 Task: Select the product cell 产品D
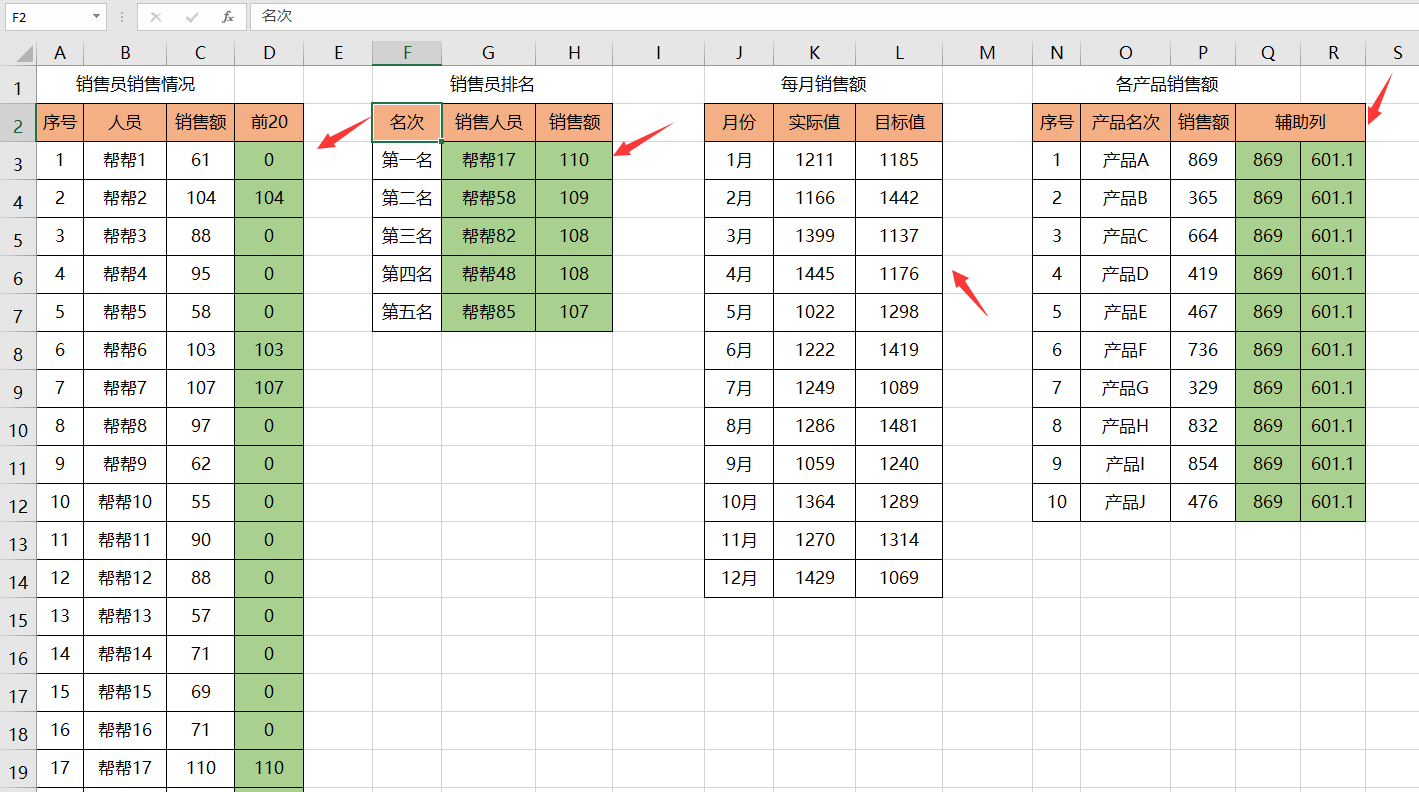[x=1126, y=274]
